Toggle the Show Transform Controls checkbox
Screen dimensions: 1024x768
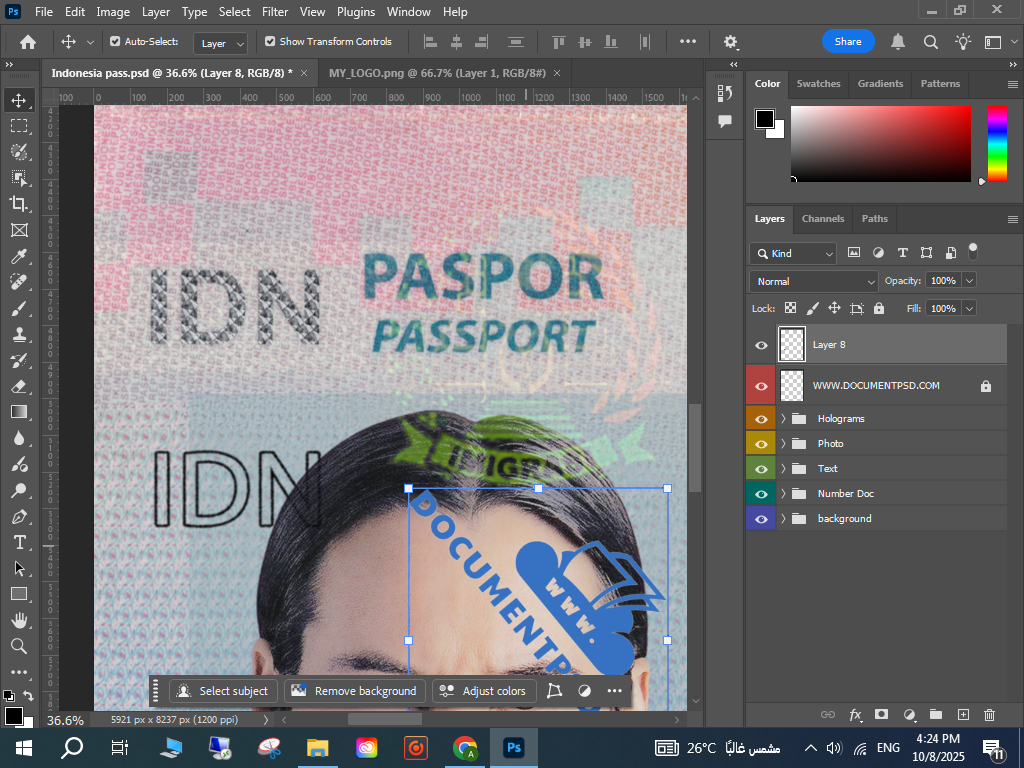pos(270,42)
